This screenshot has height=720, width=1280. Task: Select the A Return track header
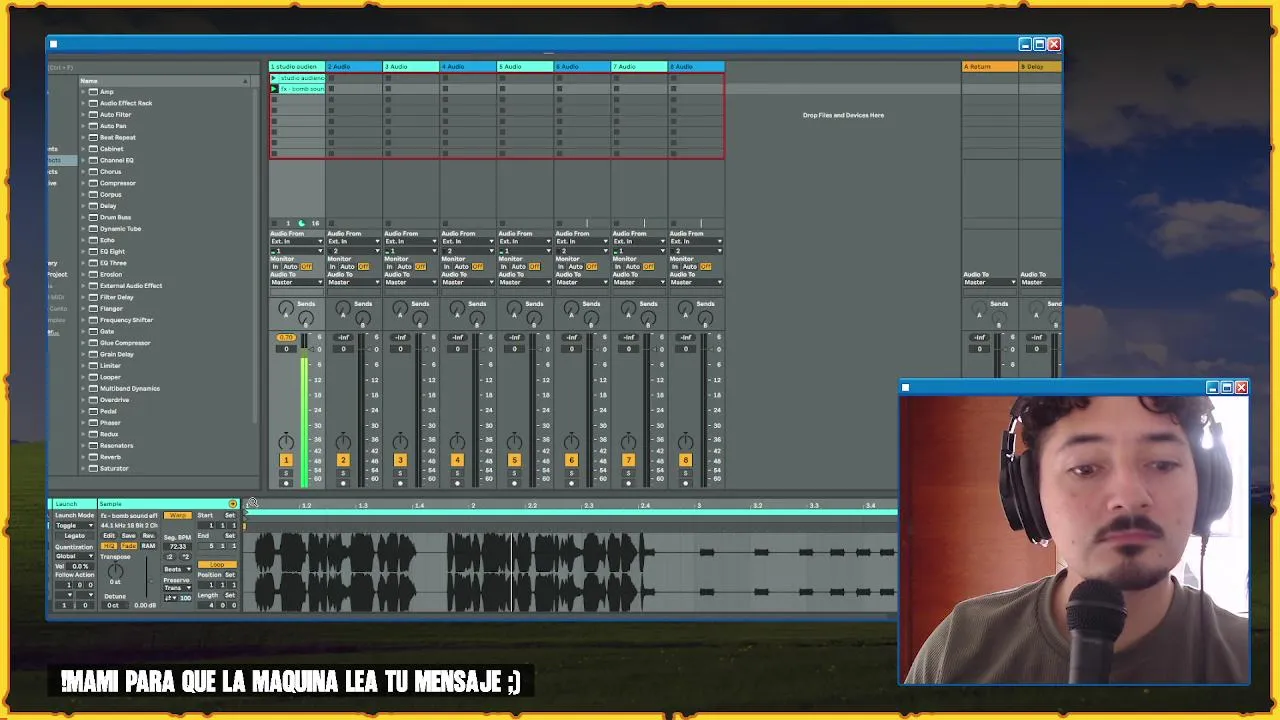click(990, 66)
